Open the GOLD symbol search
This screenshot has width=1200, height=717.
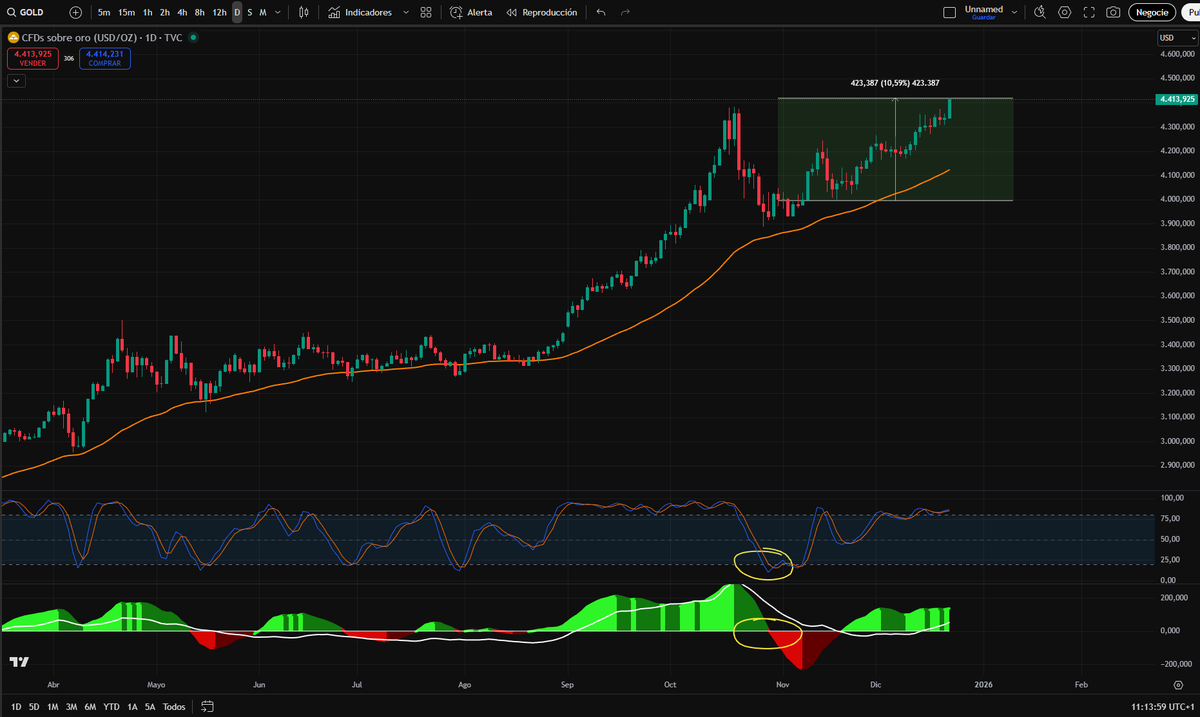[x=26, y=12]
